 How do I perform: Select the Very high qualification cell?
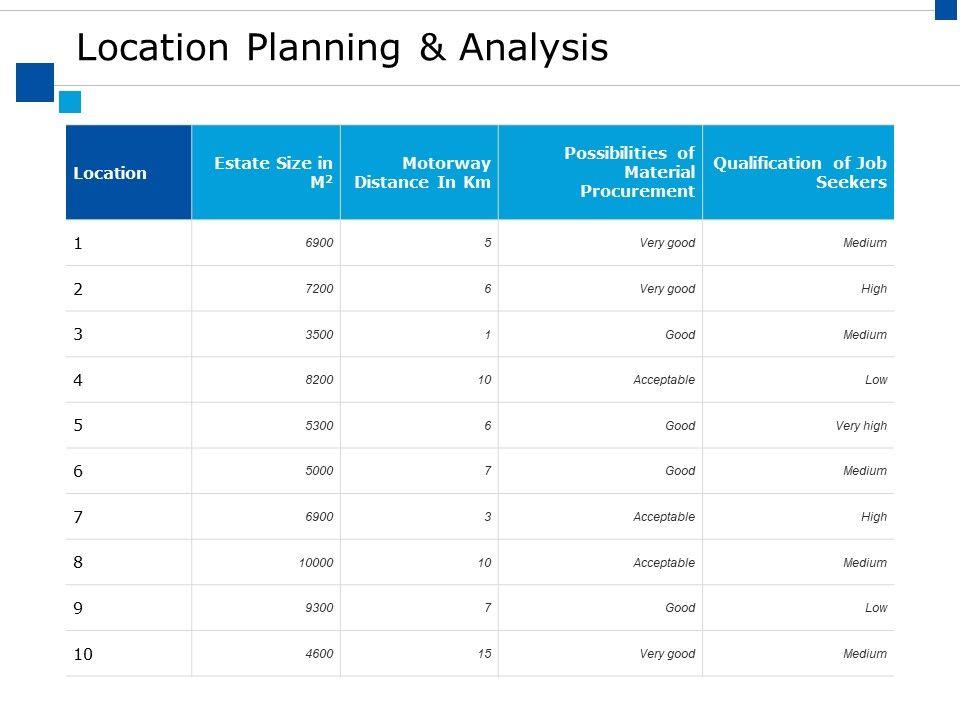[861, 426]
